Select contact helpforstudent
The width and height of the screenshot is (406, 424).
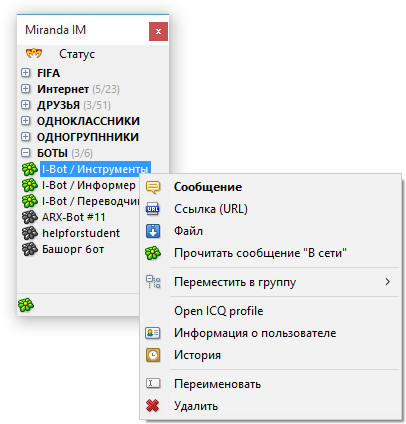coord(81,233)
